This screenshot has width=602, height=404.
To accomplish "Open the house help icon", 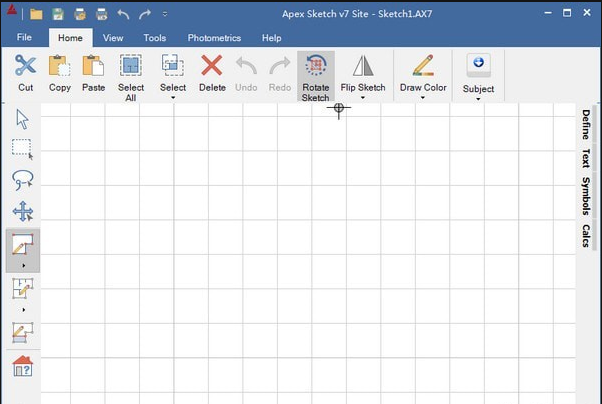I will coord(23,366).
